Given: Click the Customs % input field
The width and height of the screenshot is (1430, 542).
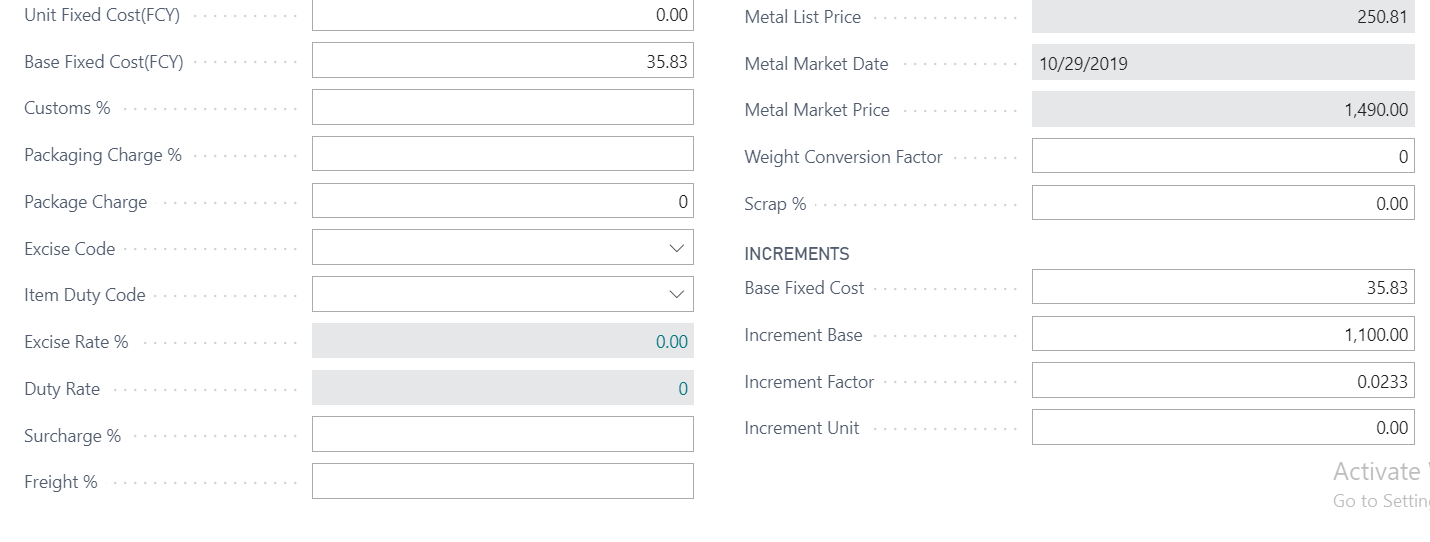Looking at the screenshot, I should click(x=502, y=108).
